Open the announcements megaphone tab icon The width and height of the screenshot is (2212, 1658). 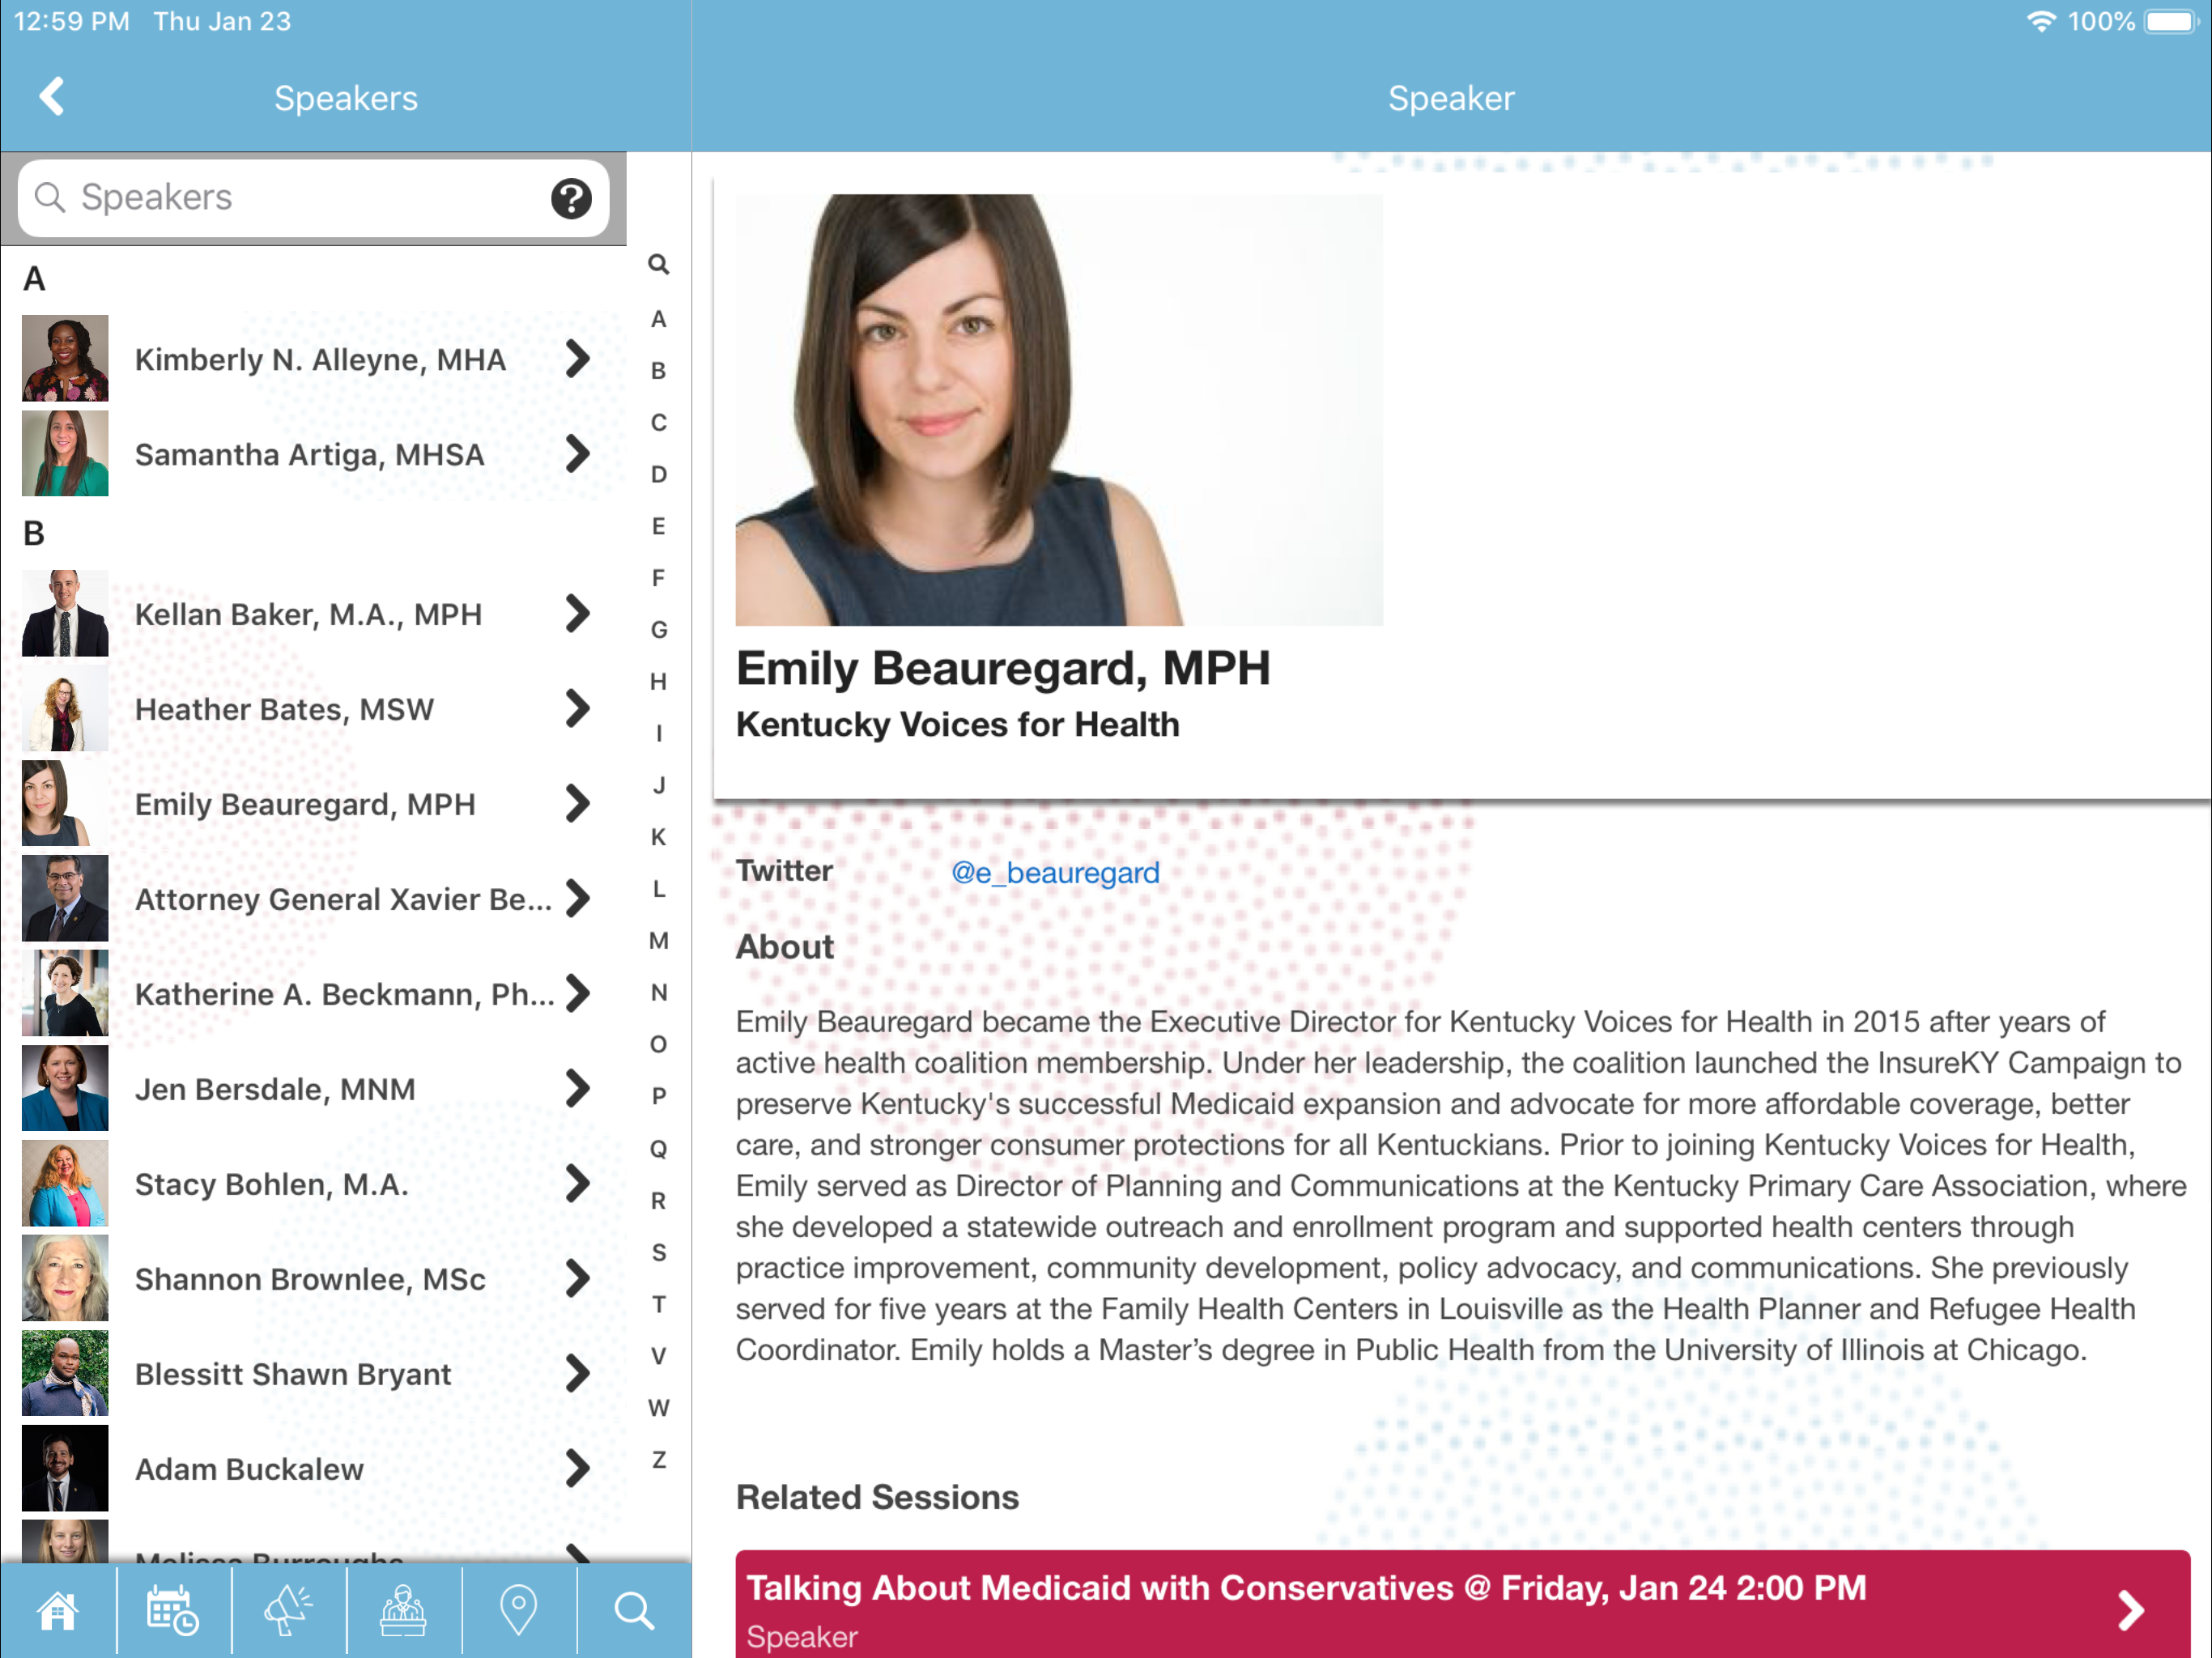(x=288, y=1611)
